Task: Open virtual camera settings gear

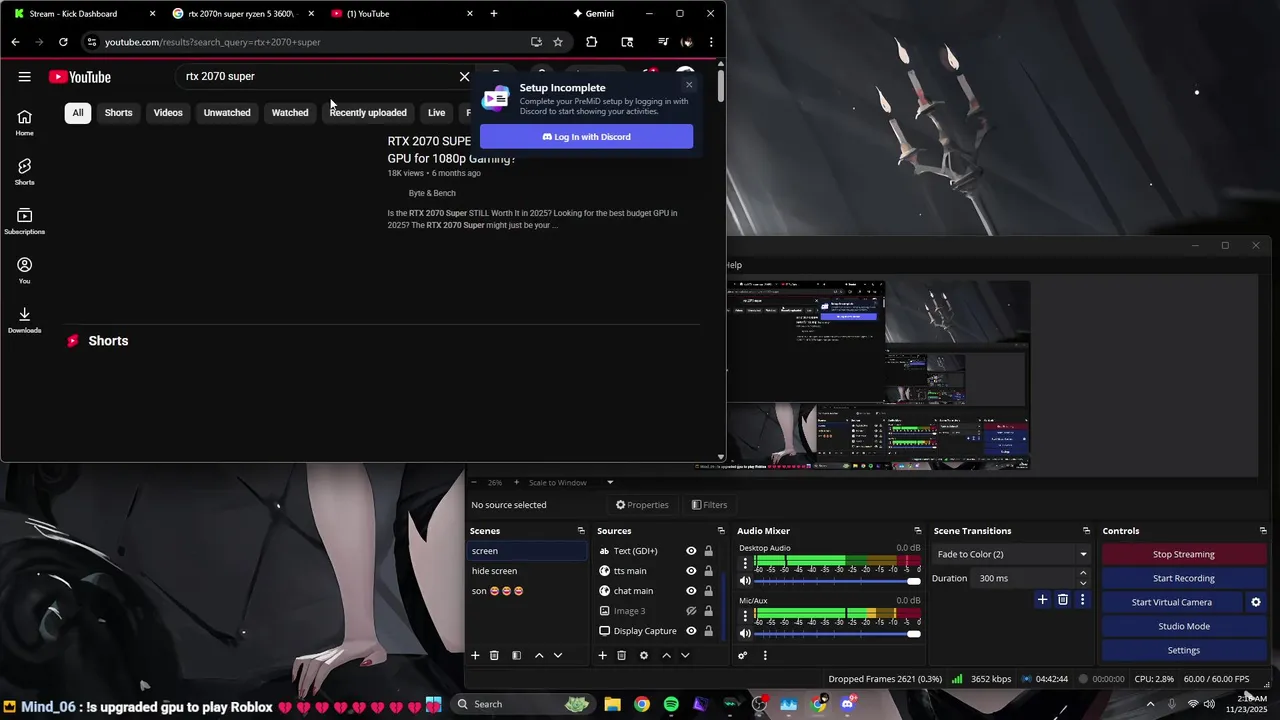Action: (x=1256, y=602)
